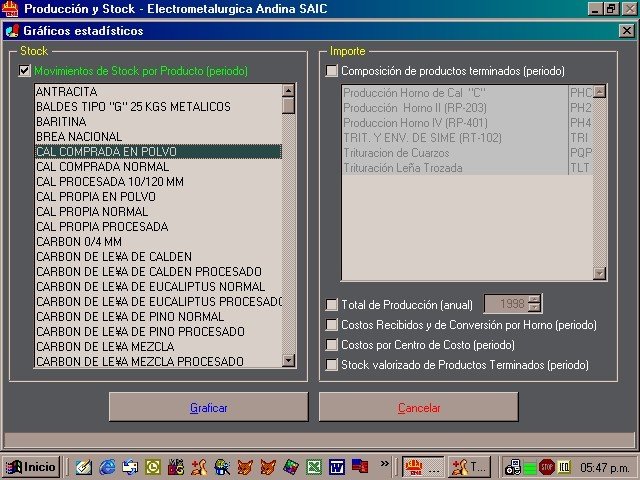Click Importe list scrollbar down arrow

[599, 273]
